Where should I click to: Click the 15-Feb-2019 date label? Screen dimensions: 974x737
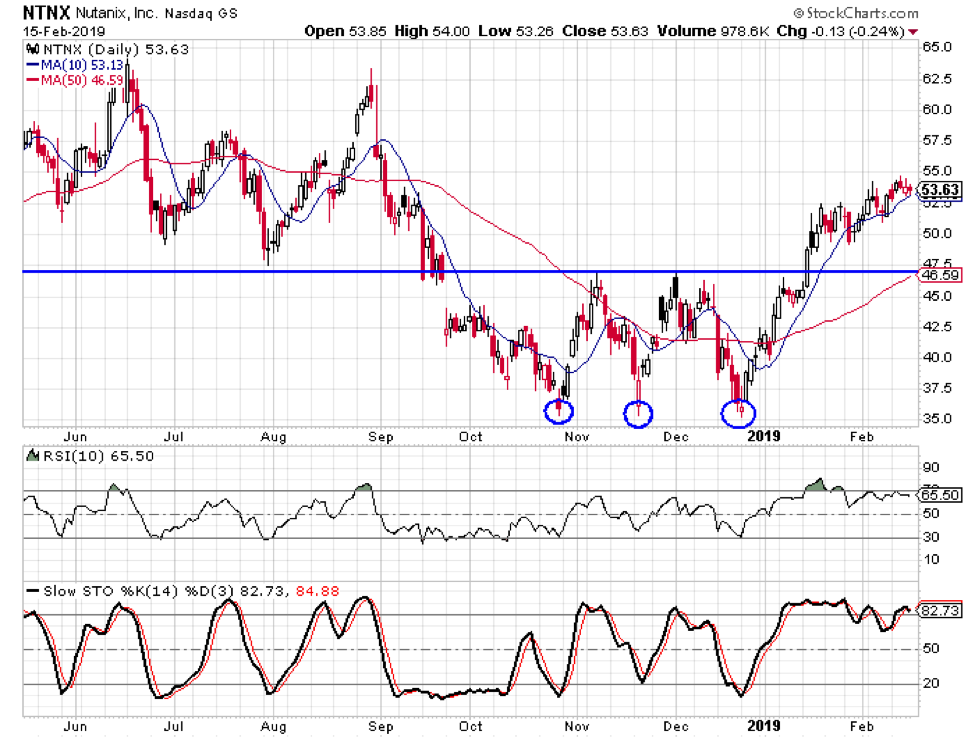pyautogui.click(x=64, y=31)
